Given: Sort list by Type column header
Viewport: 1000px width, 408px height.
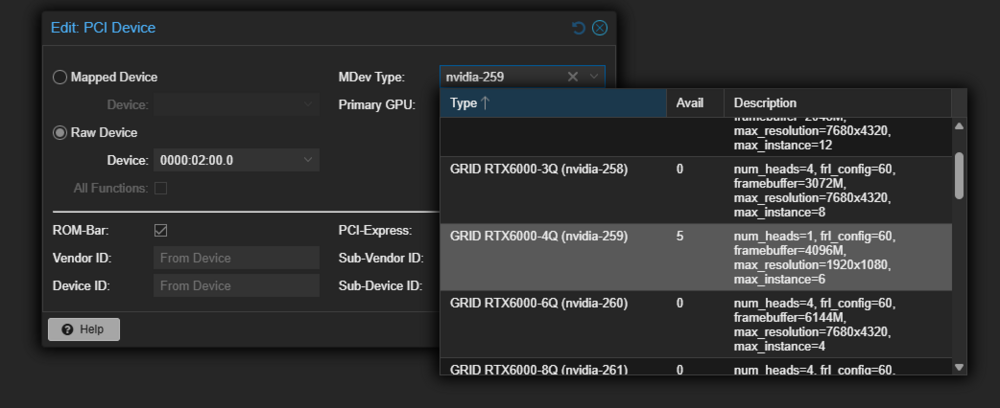Looking at the screenshot, I should [x=553, y=103].
